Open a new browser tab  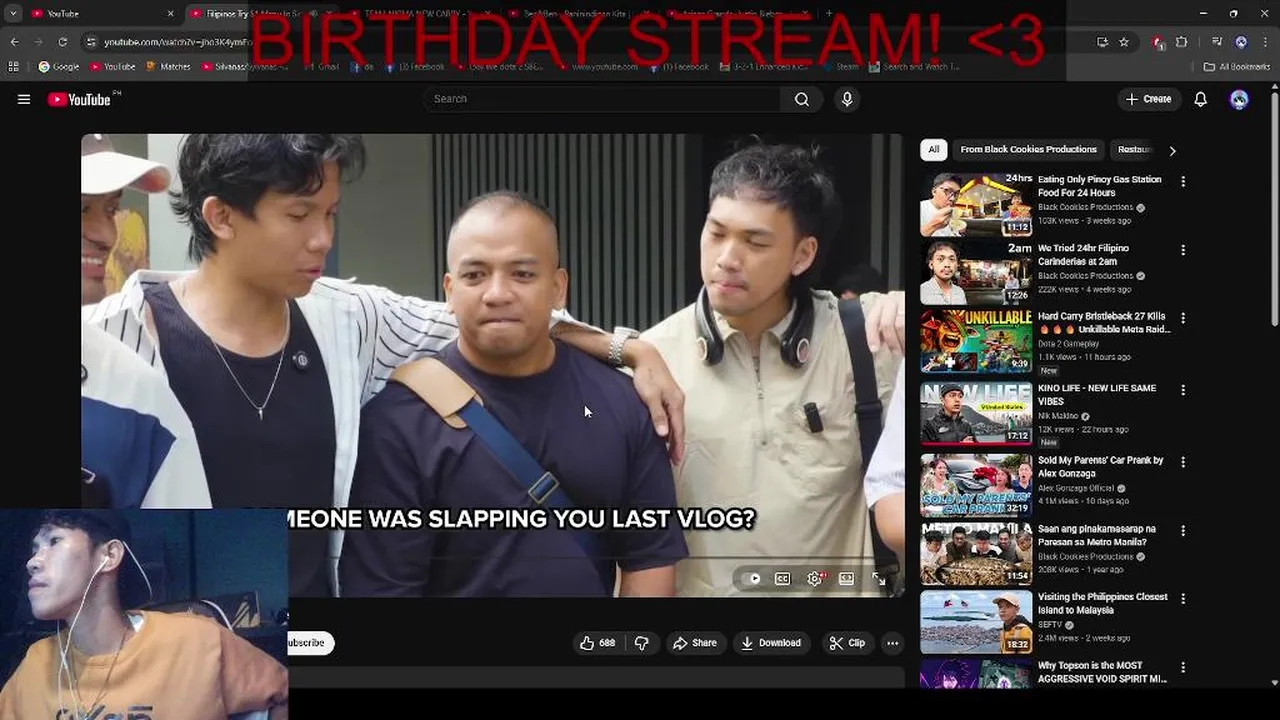click(828, 14)
